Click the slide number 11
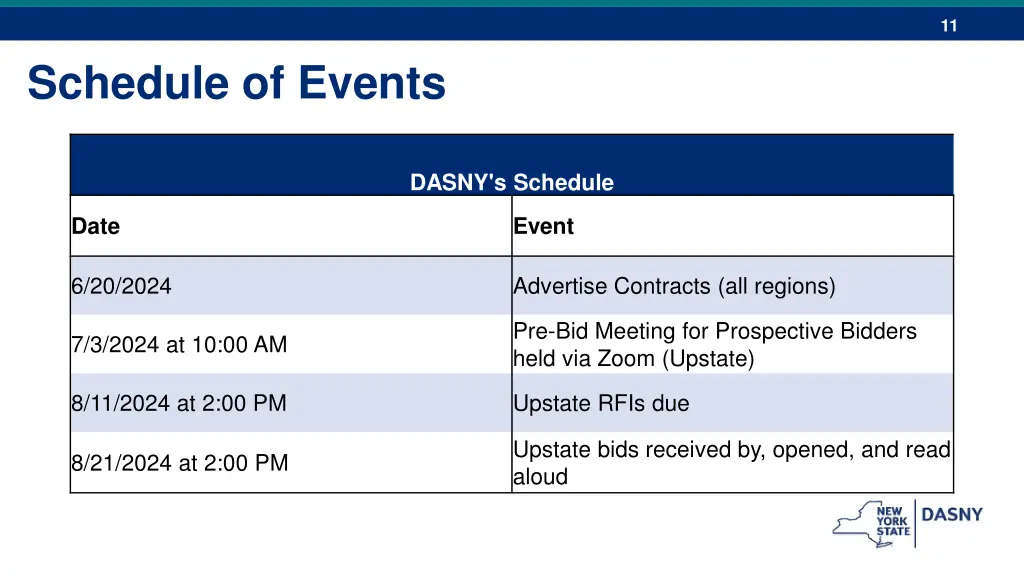Viewport: 1024px width, 576px height. [x=948, y=26]
